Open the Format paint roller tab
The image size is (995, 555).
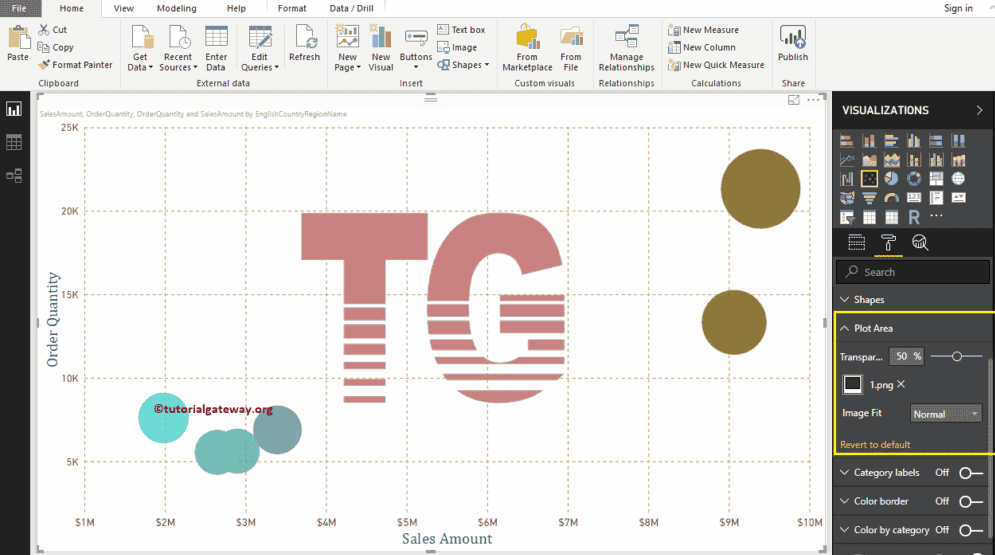(888, 242)
